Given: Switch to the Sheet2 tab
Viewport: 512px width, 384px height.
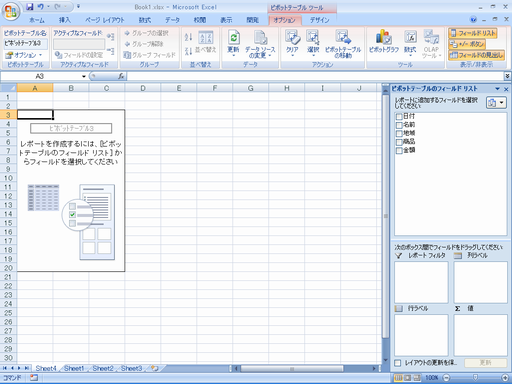Looking at the screenshot, I should [x=103, y=368].
